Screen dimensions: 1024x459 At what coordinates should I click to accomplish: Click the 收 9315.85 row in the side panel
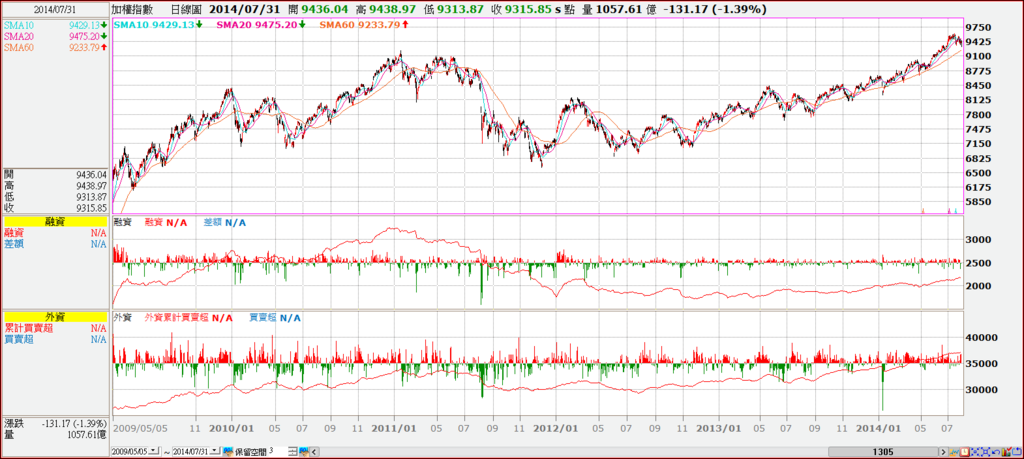pyautogui.click(x=54, y=208)
